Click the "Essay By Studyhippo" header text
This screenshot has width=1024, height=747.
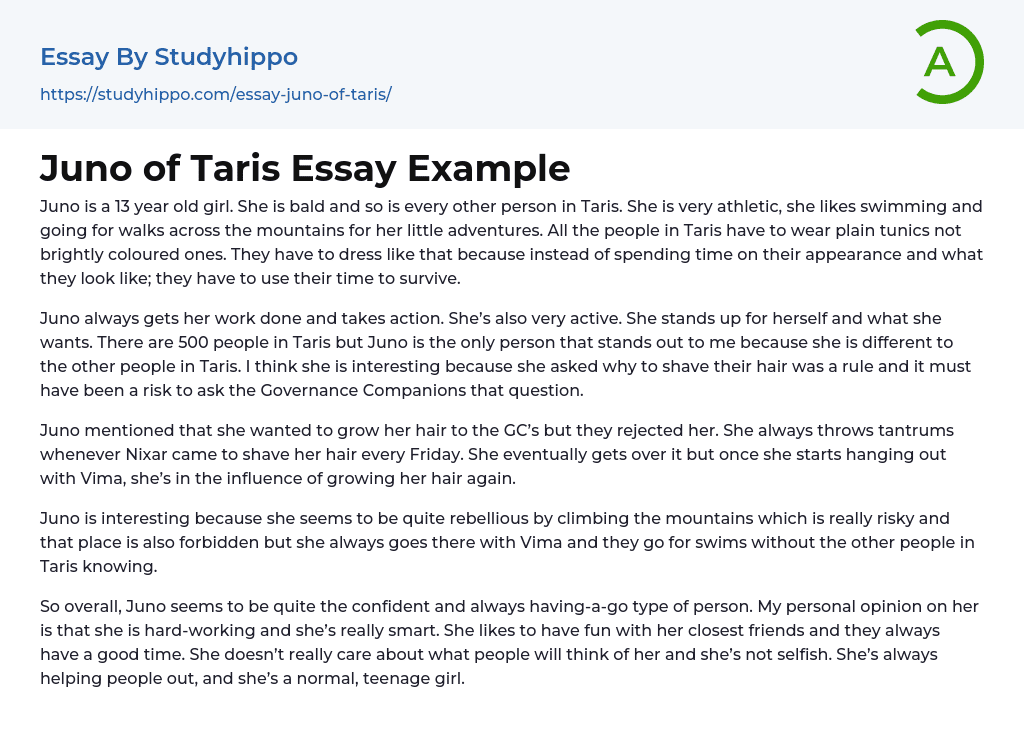169,57
